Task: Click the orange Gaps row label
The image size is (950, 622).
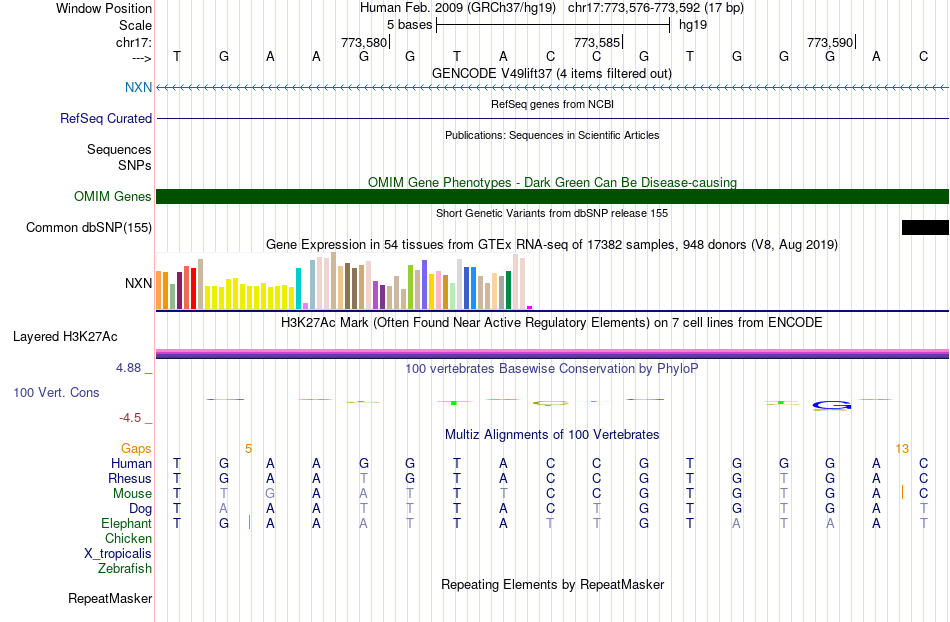Action: 136,449
